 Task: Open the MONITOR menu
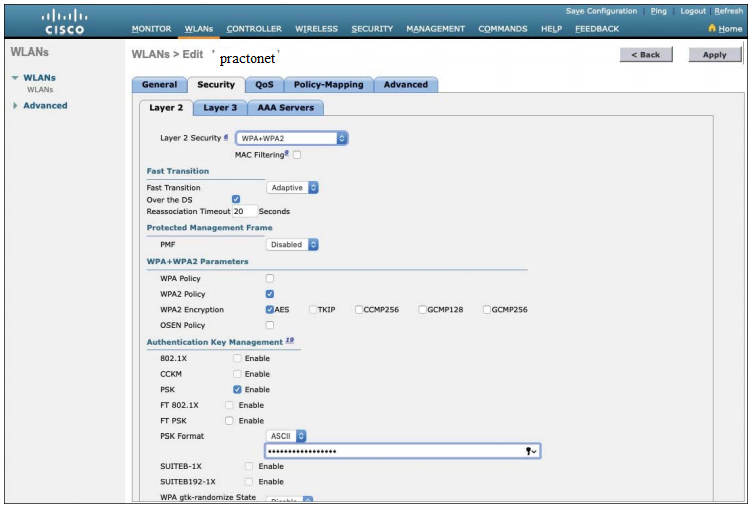pyautogui.click(x=152, y=29)
